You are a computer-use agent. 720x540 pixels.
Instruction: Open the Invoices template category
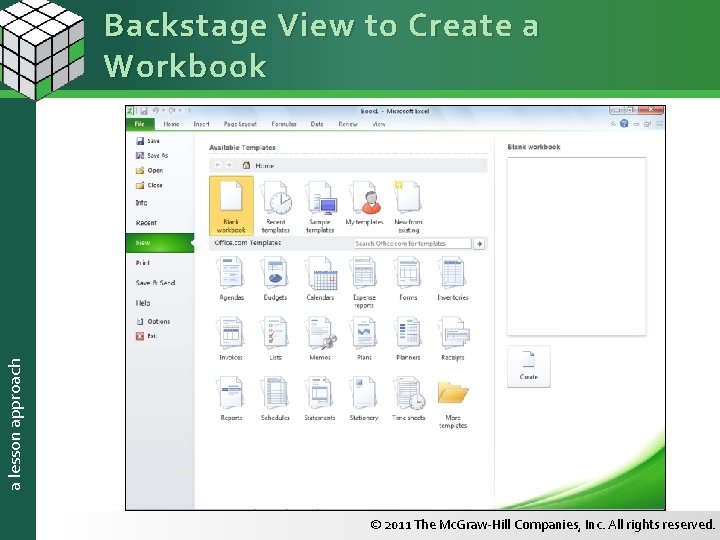(231, 338)
